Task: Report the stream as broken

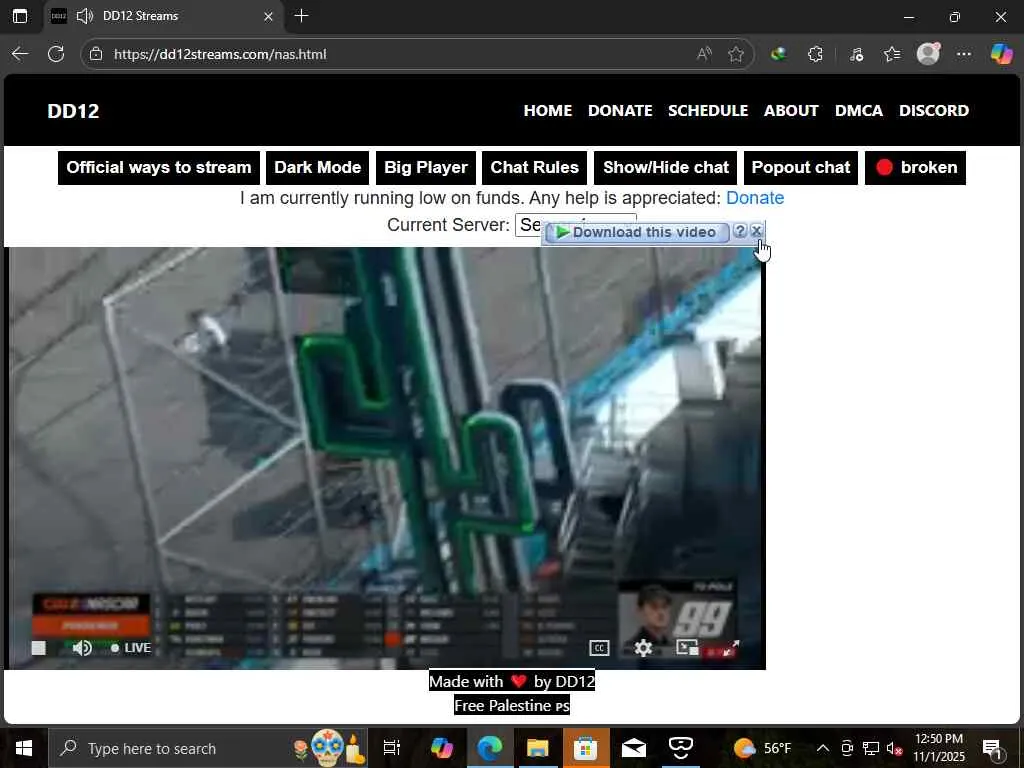Action: 915,167
